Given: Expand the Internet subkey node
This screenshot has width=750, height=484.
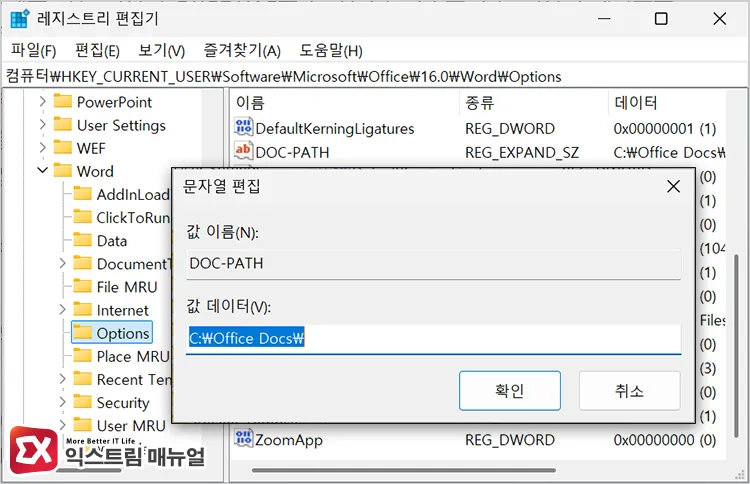Looking at the screenshot, I should (62, 309).
